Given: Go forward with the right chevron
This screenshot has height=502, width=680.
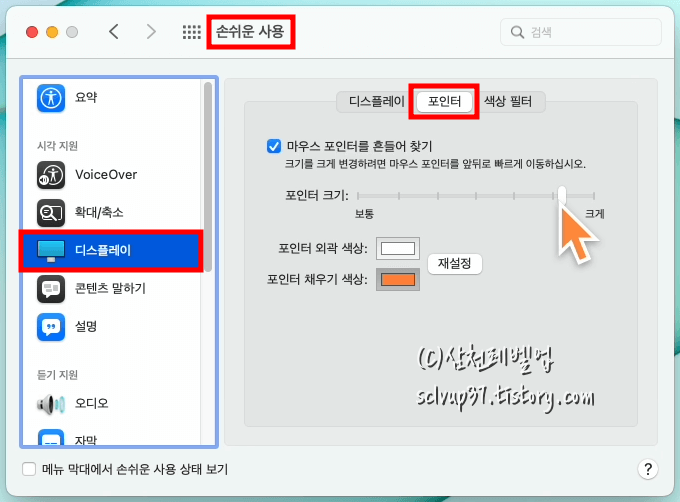Looking at the screenshot, I should click(x=151, y=32).
